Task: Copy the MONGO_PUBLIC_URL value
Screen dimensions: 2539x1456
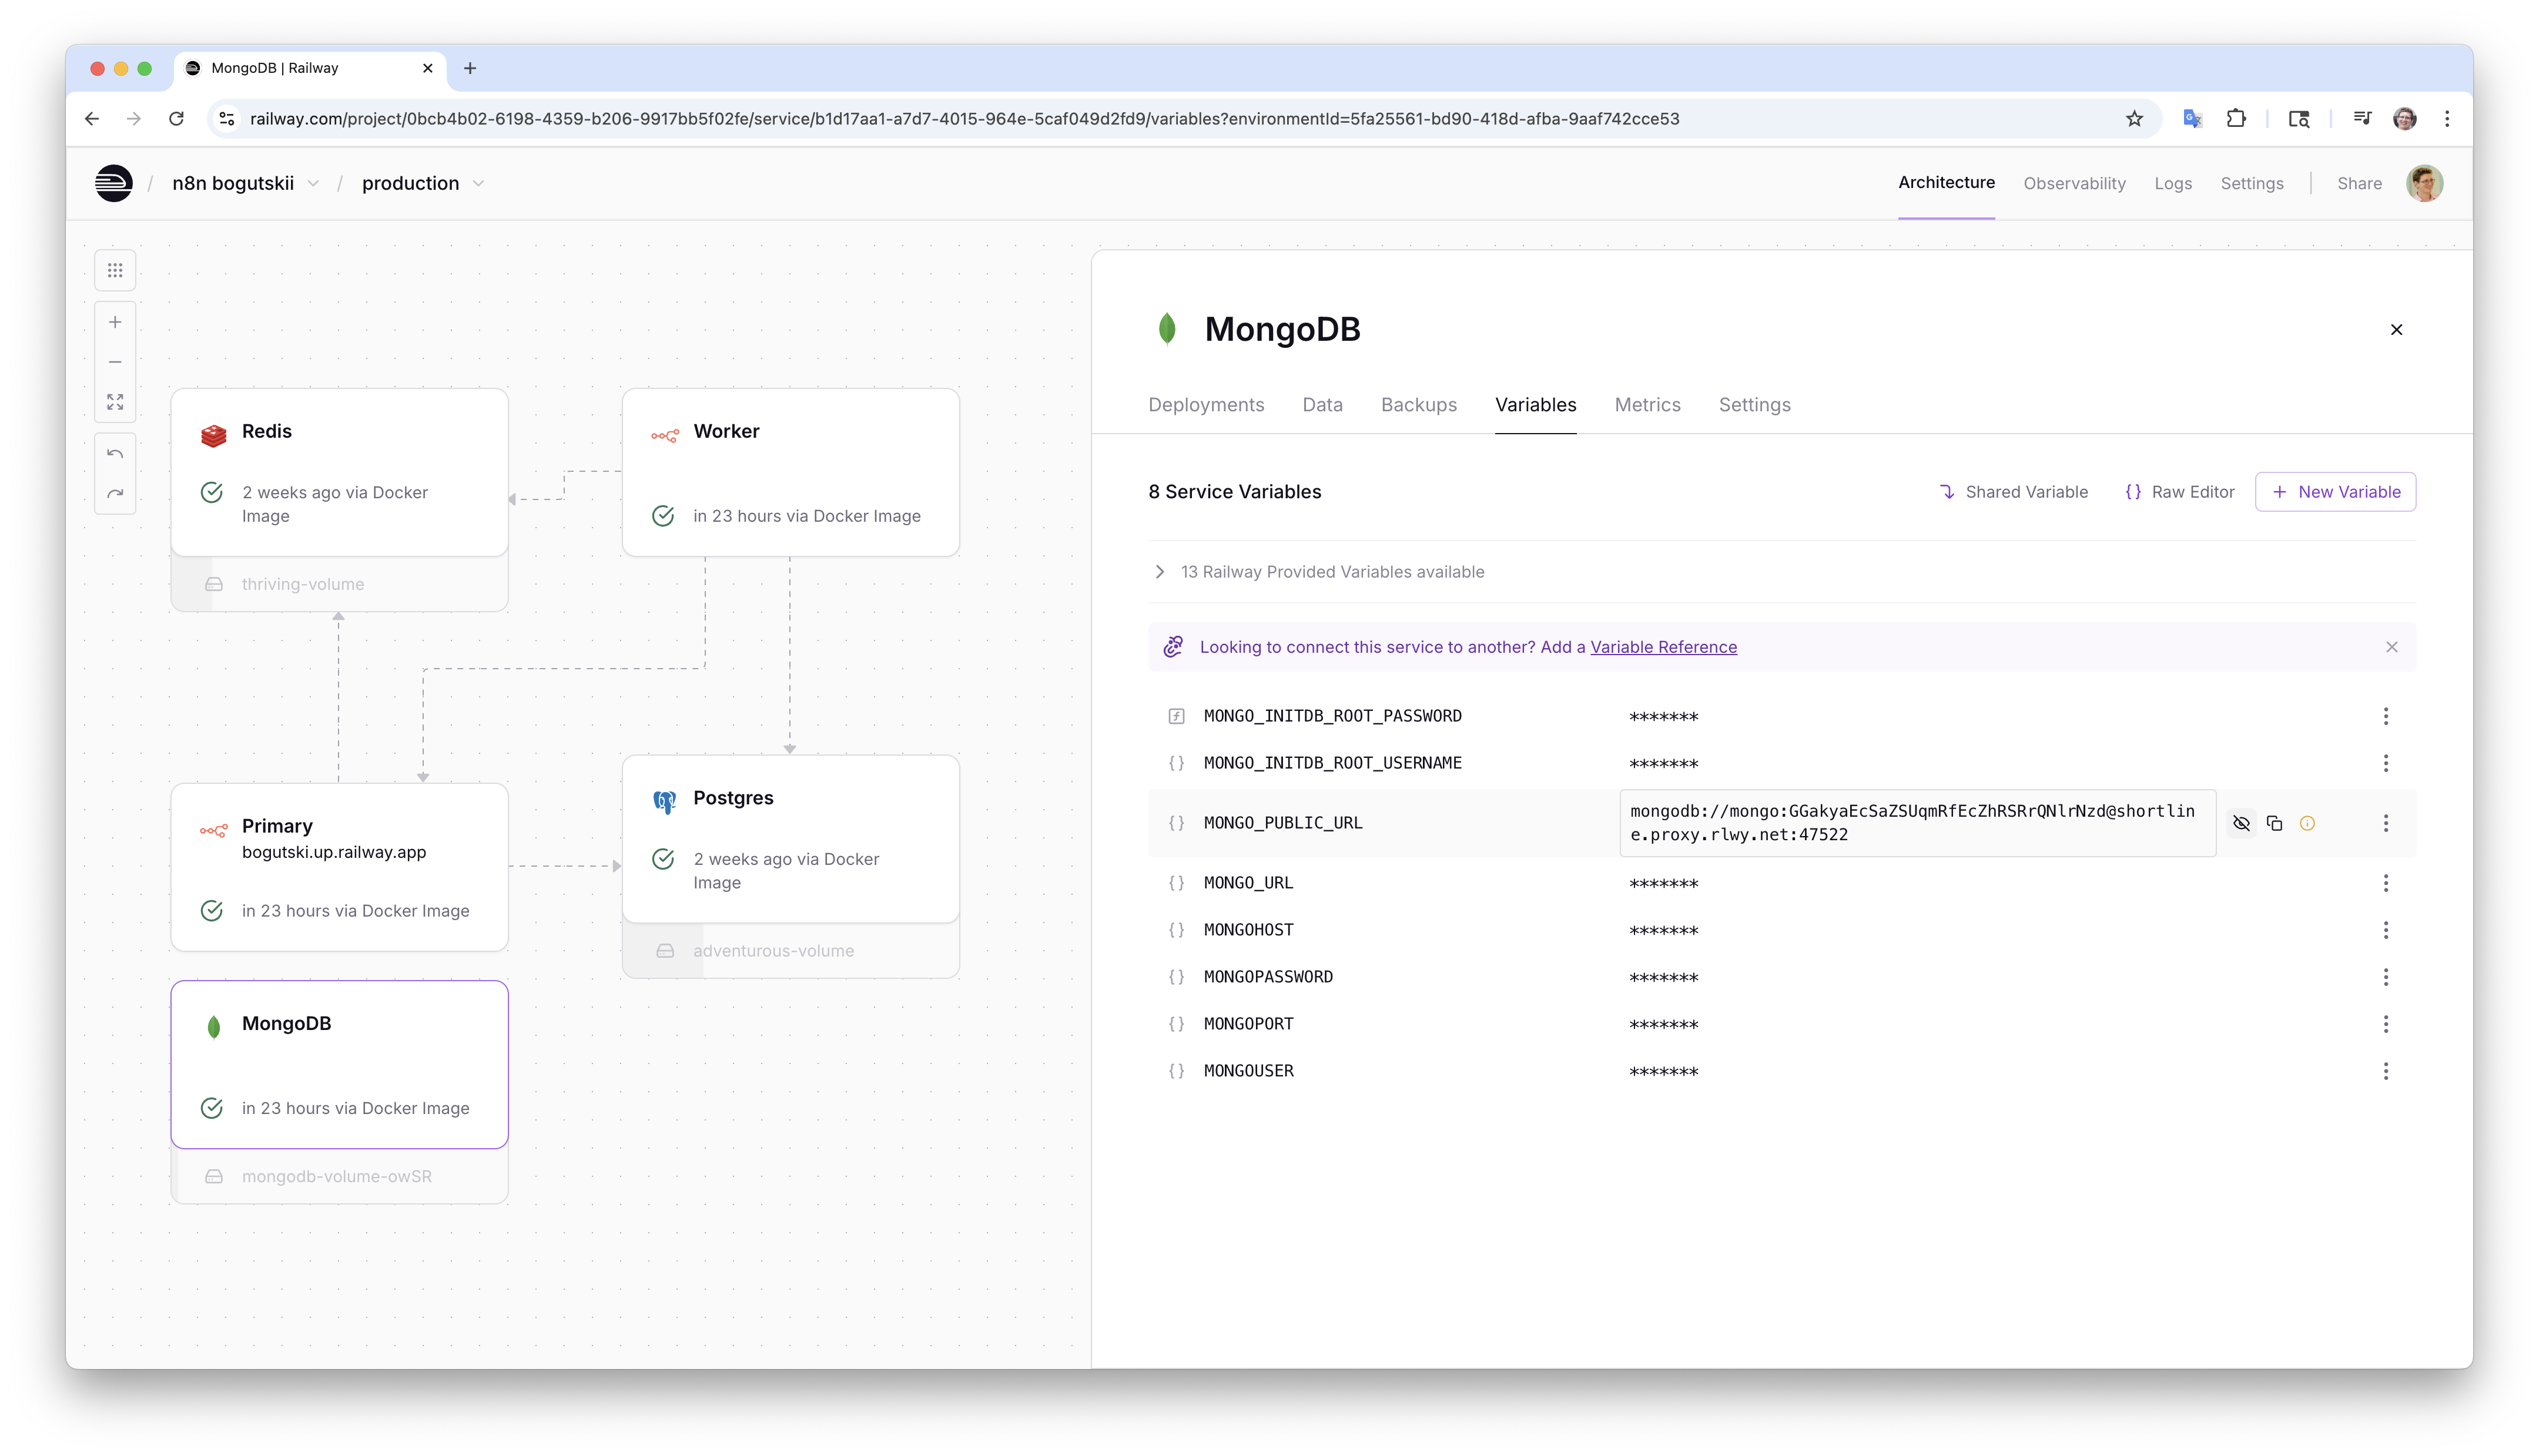Action: click(x=2274, y=823)
